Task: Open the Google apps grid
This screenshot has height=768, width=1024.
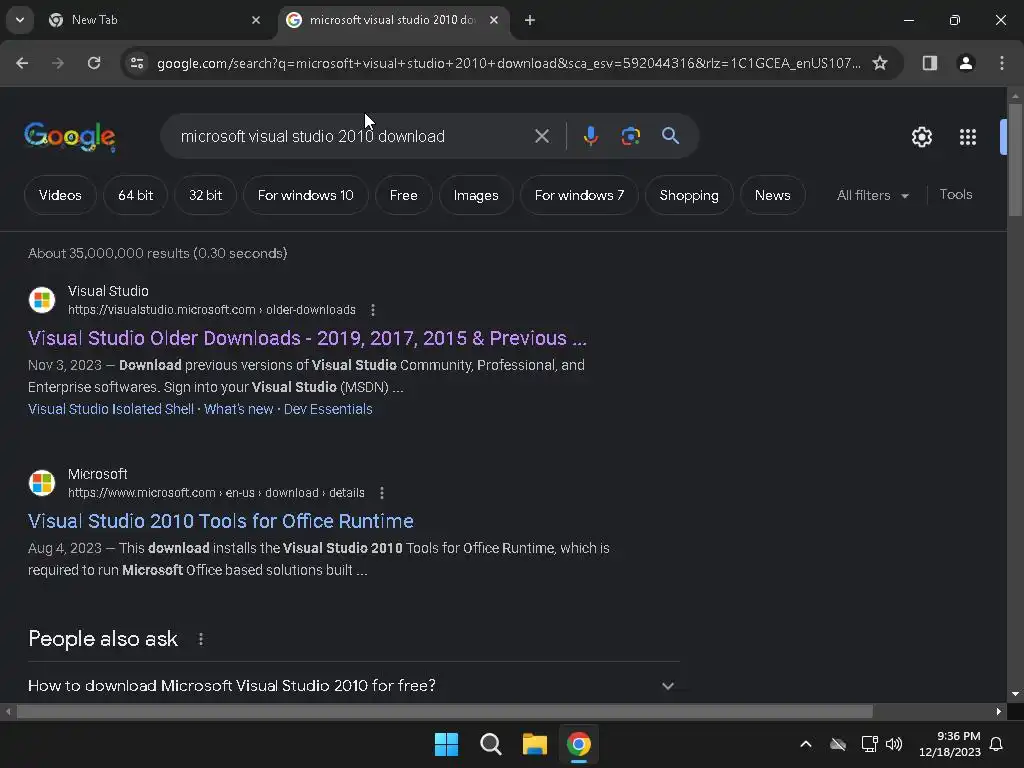Action: tap(967, 137)
